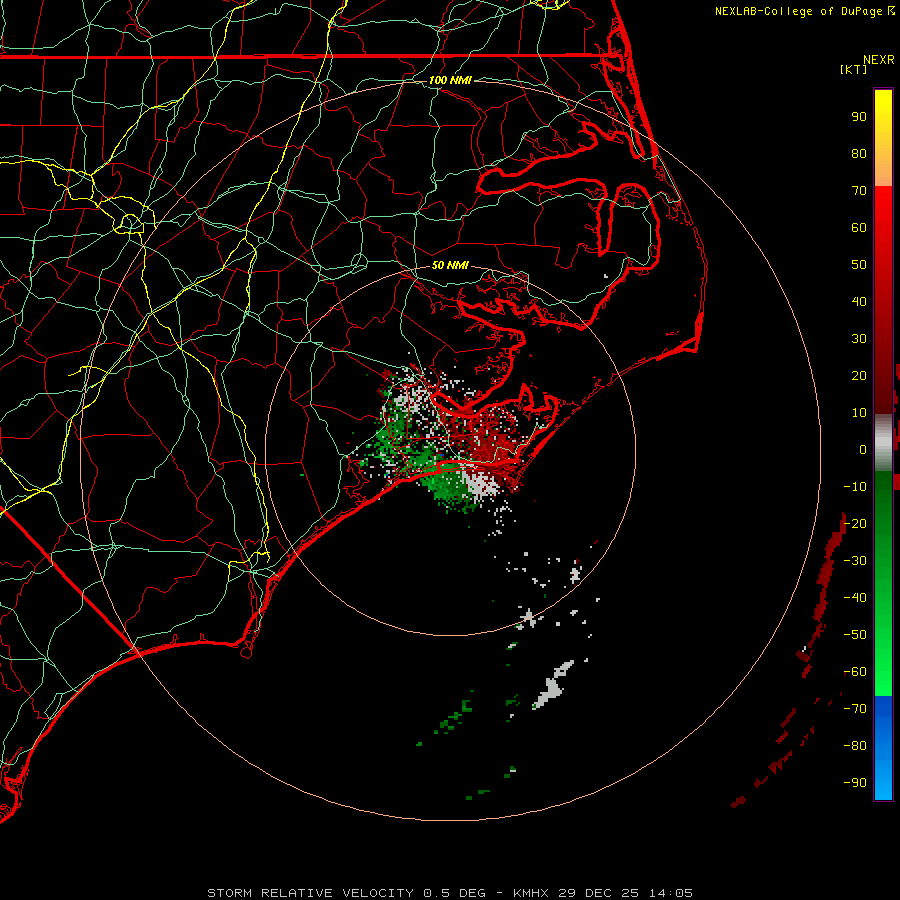Image resolution: width=900 pixels, height=900 pixels.
Task: Click the NEXR label above the color scale
Action: 879,60
